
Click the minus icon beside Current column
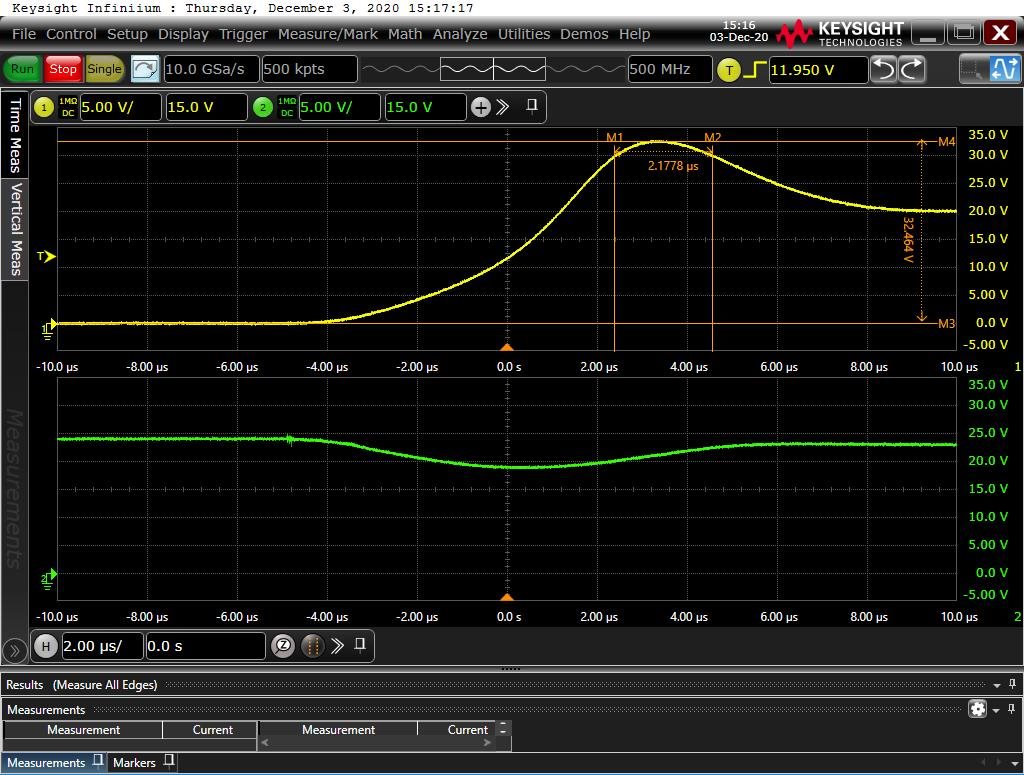[503, 729]
